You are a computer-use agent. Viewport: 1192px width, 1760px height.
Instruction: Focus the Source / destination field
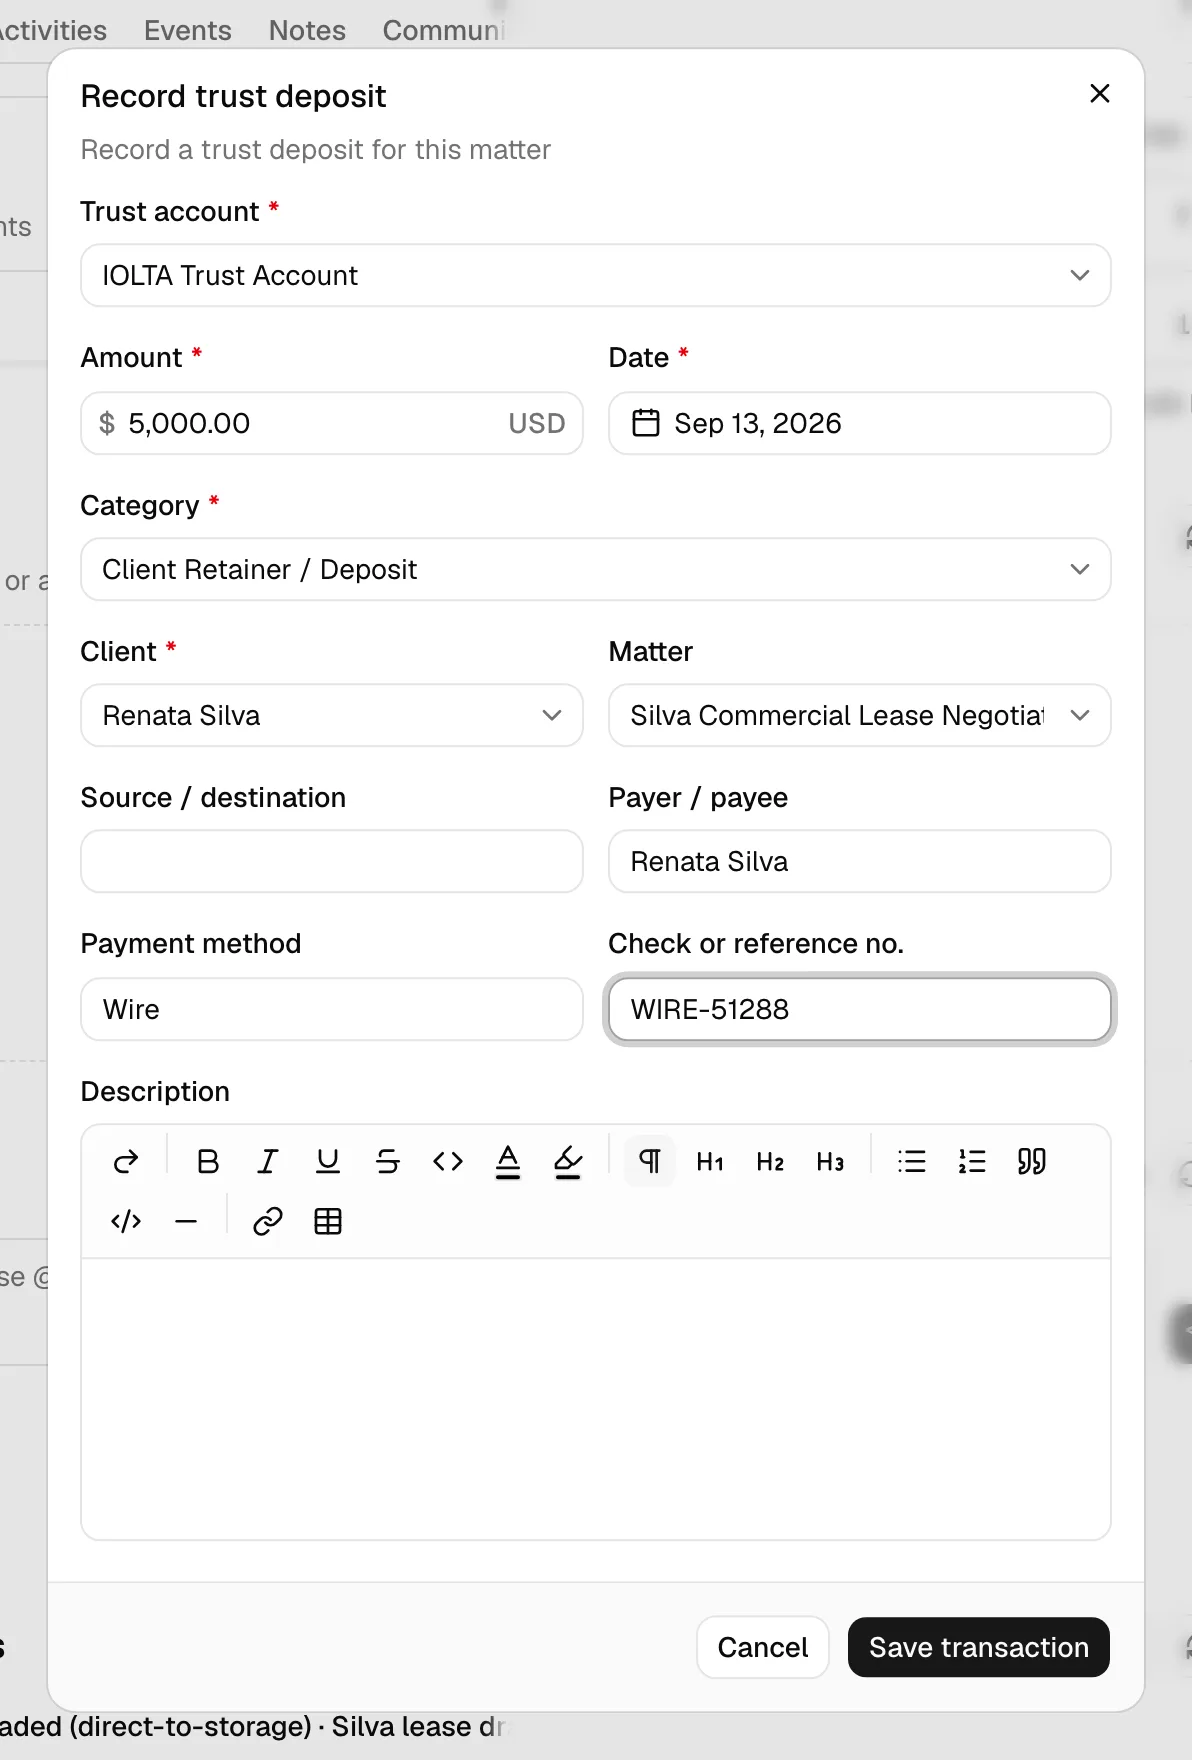pyautogui.click(x=332, y=861)
